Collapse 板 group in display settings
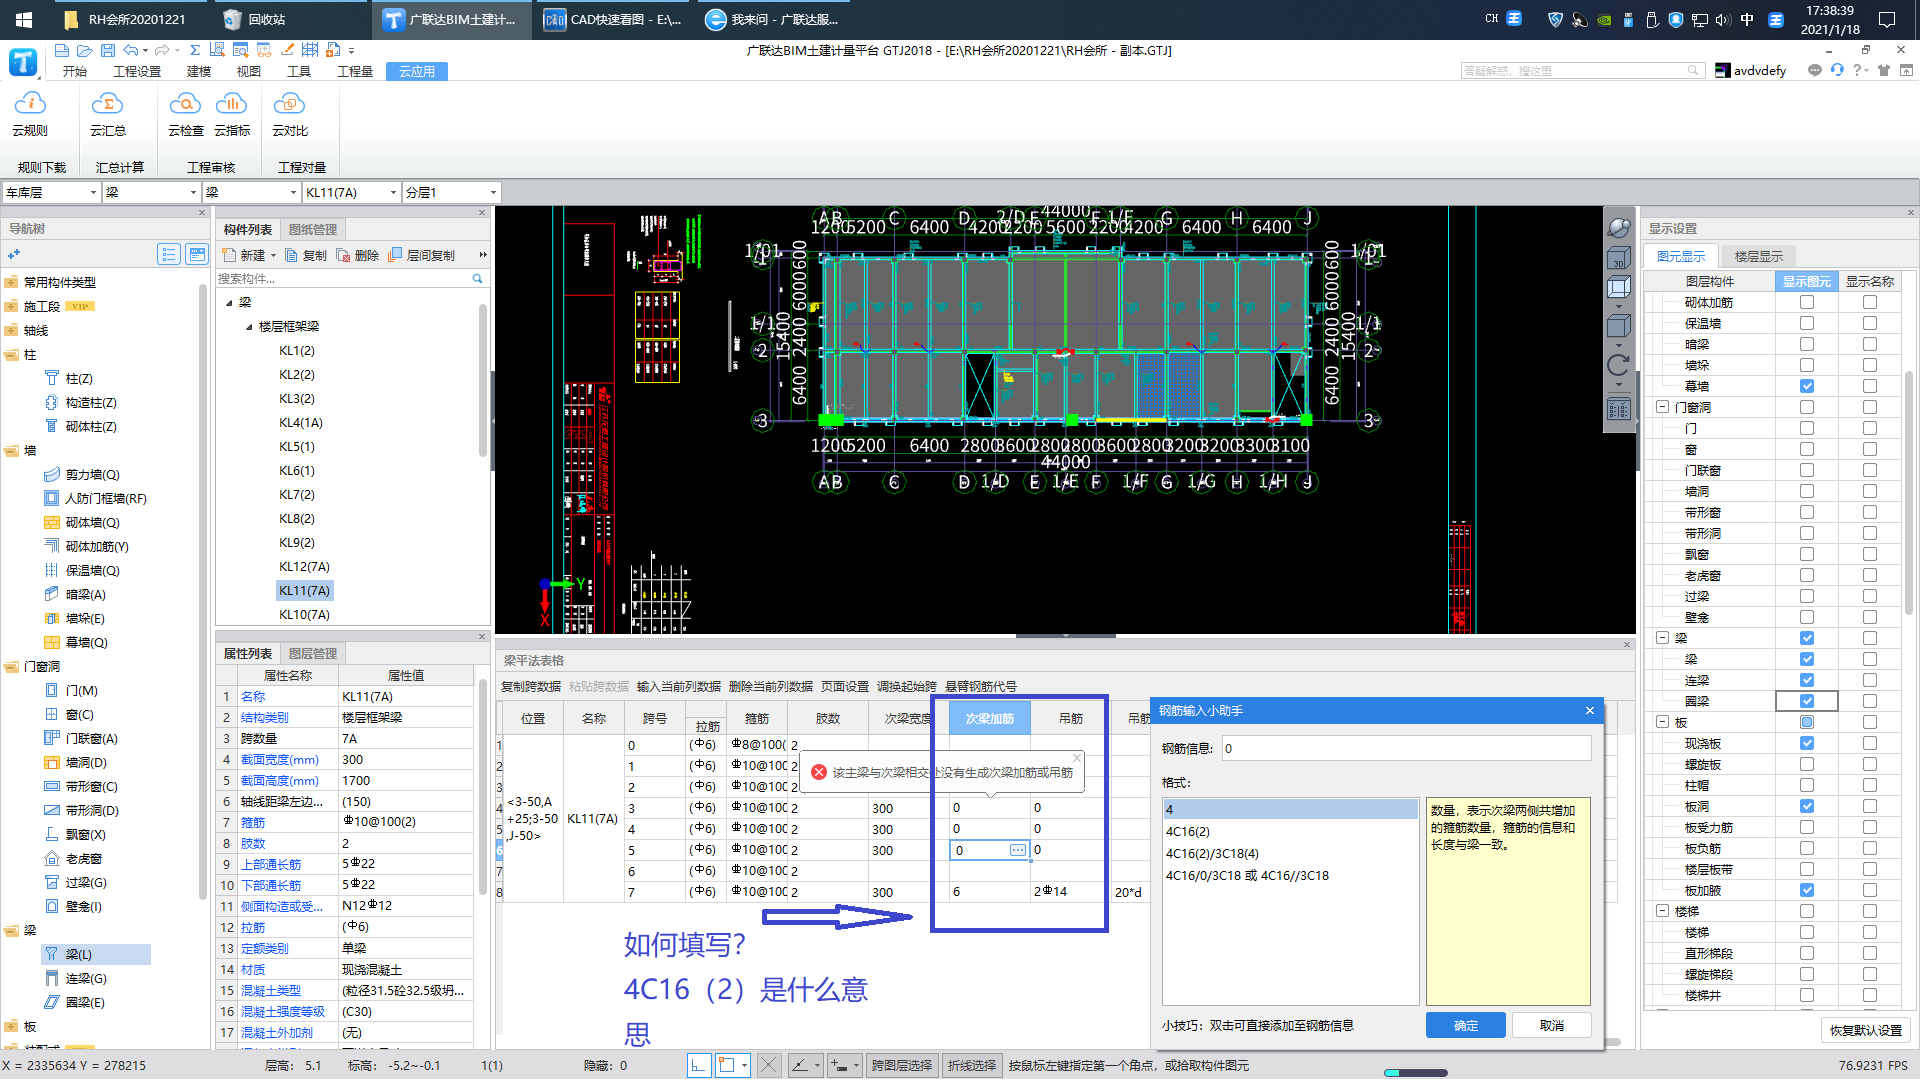 tap(1662, 722)
